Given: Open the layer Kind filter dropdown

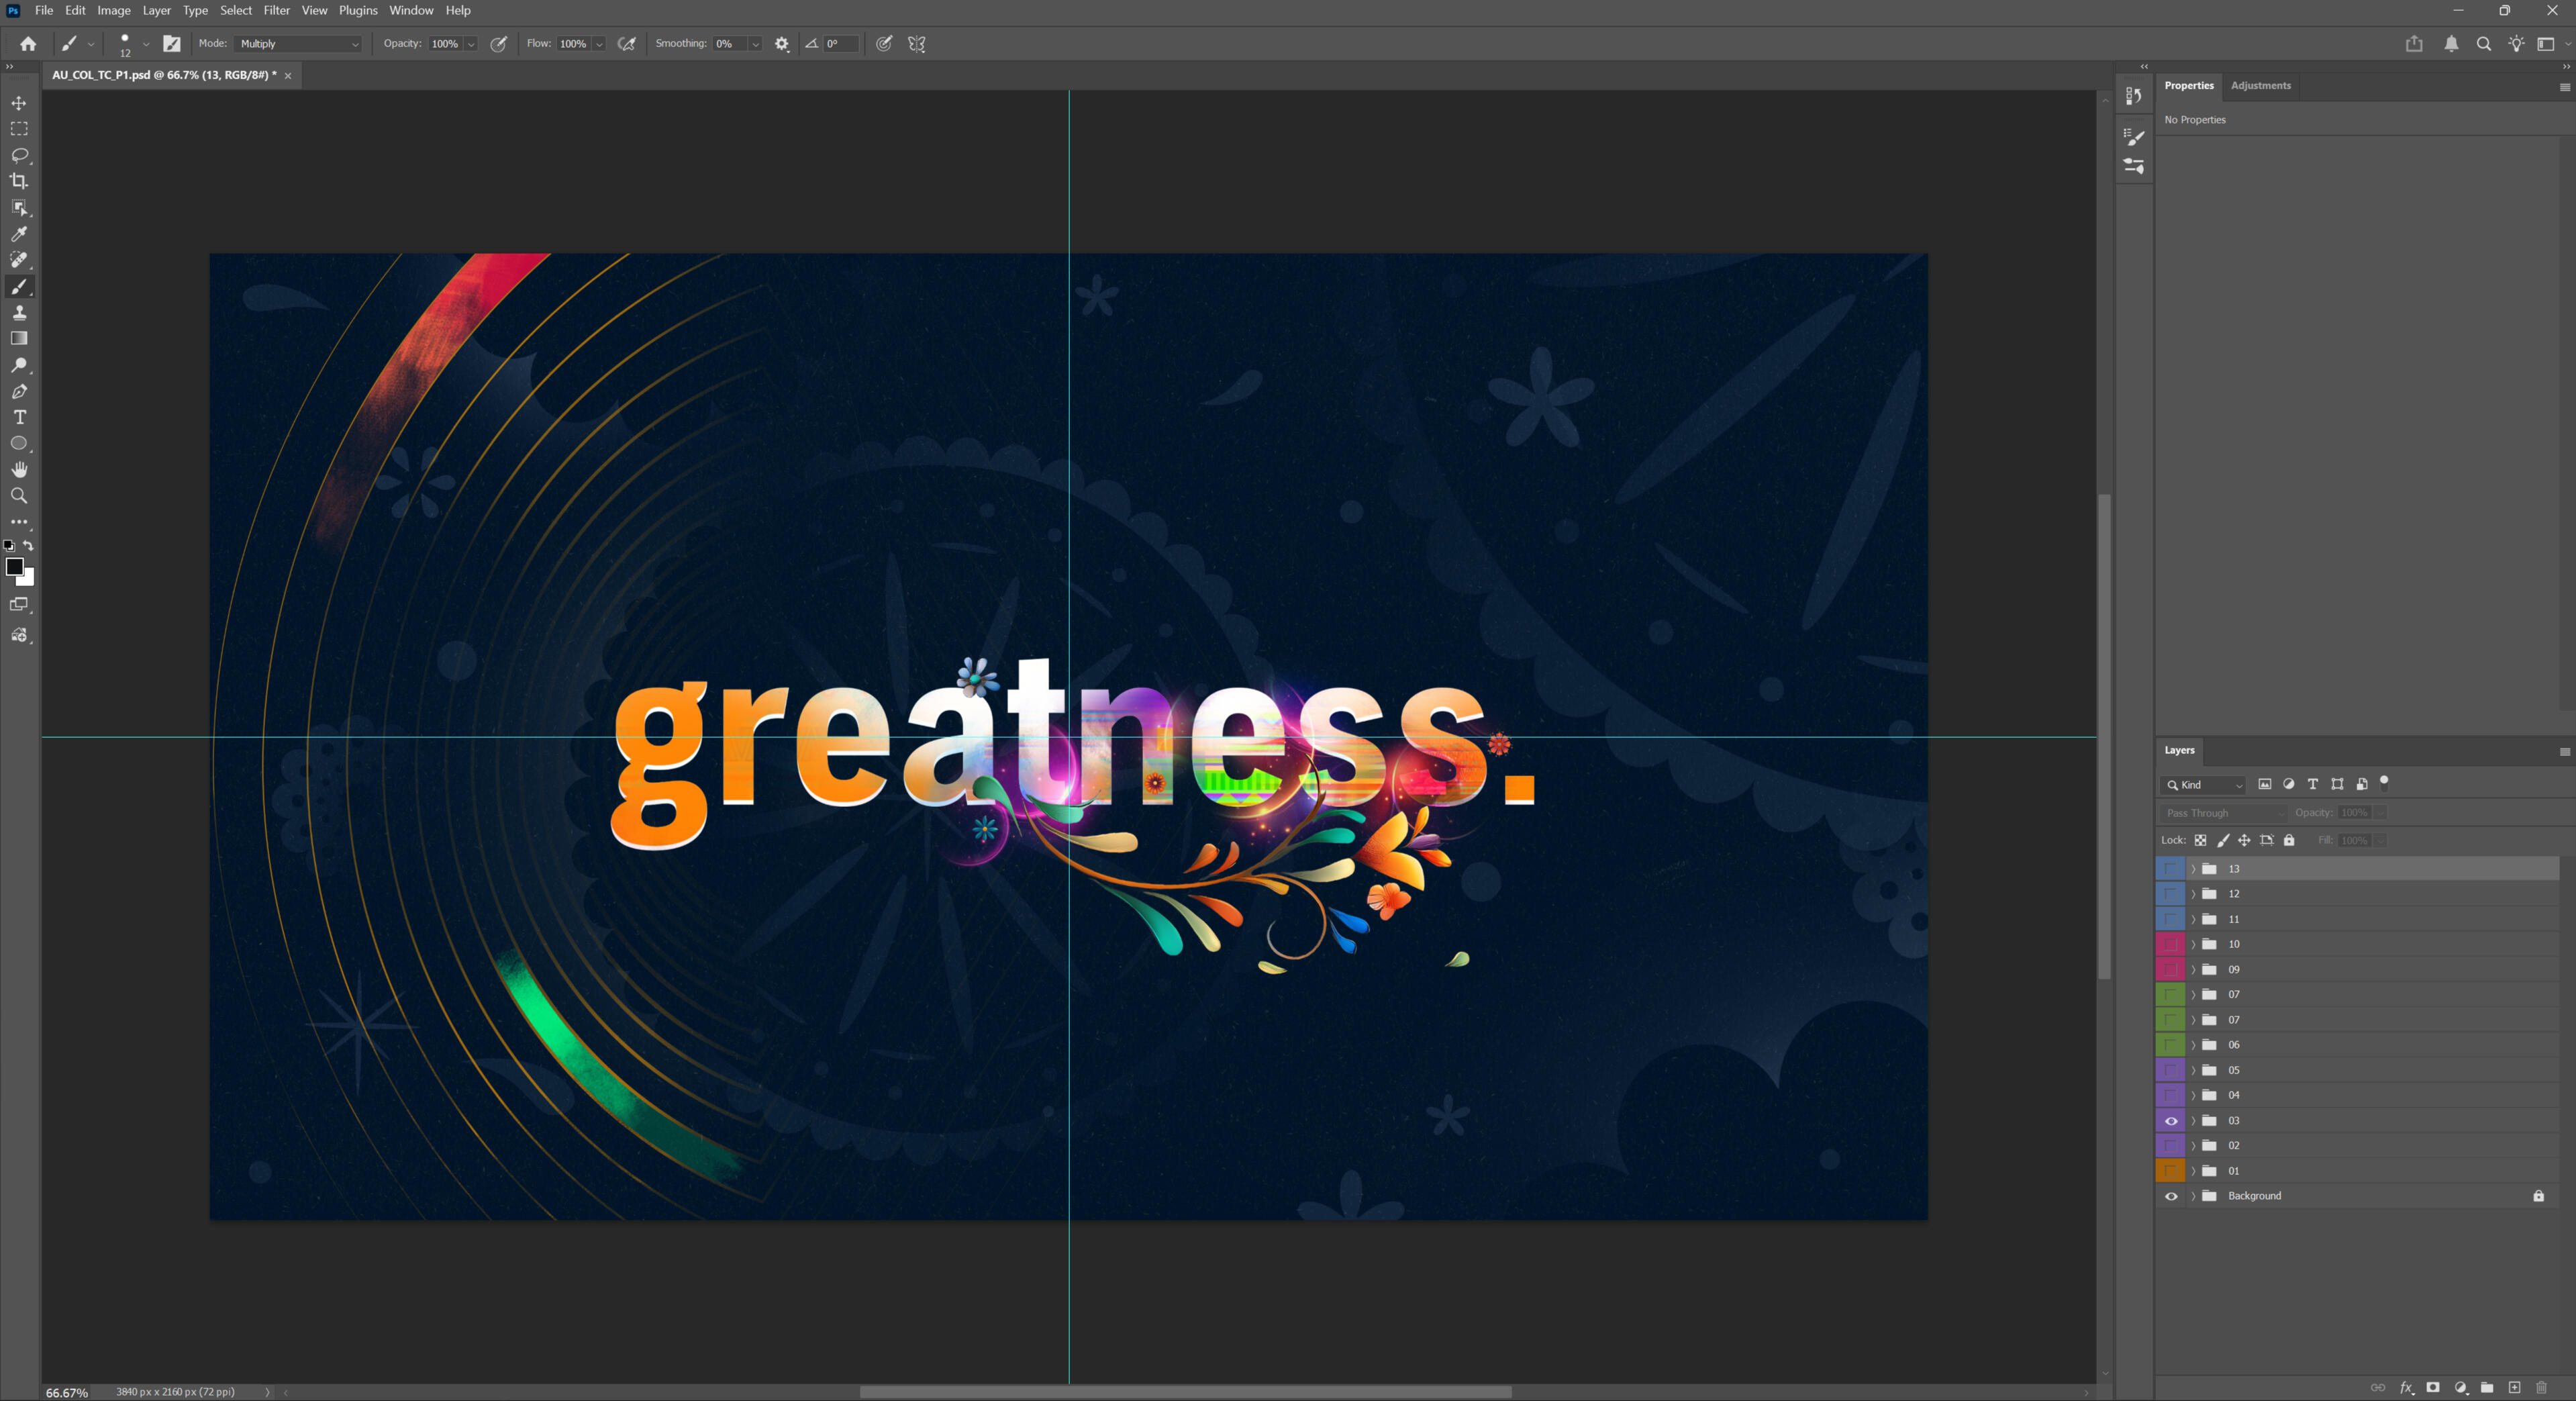Looking at the screenshot, I should click(x=2204, y=785).
